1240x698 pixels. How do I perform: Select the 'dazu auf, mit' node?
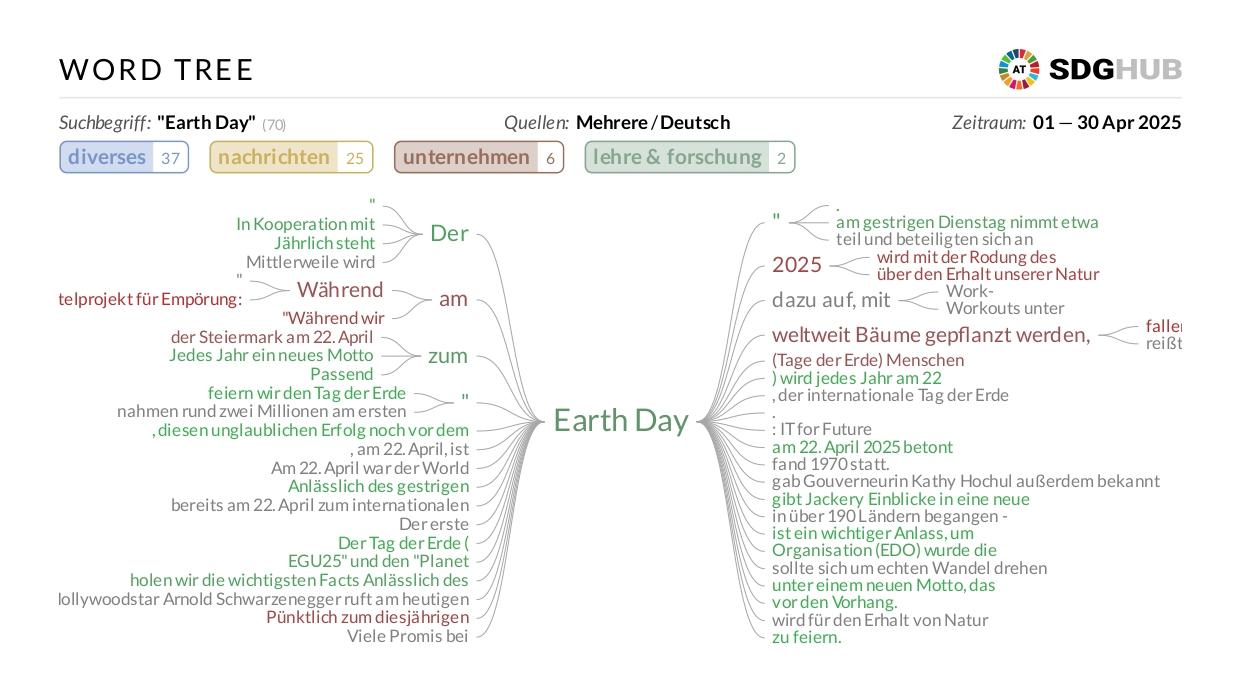(x=831, y=300)
